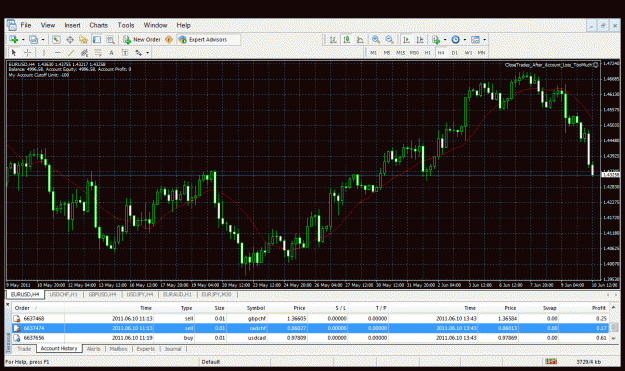Switch to Bar Chart display
Viewport: 625px width, 371px height.
click(333, 39)
